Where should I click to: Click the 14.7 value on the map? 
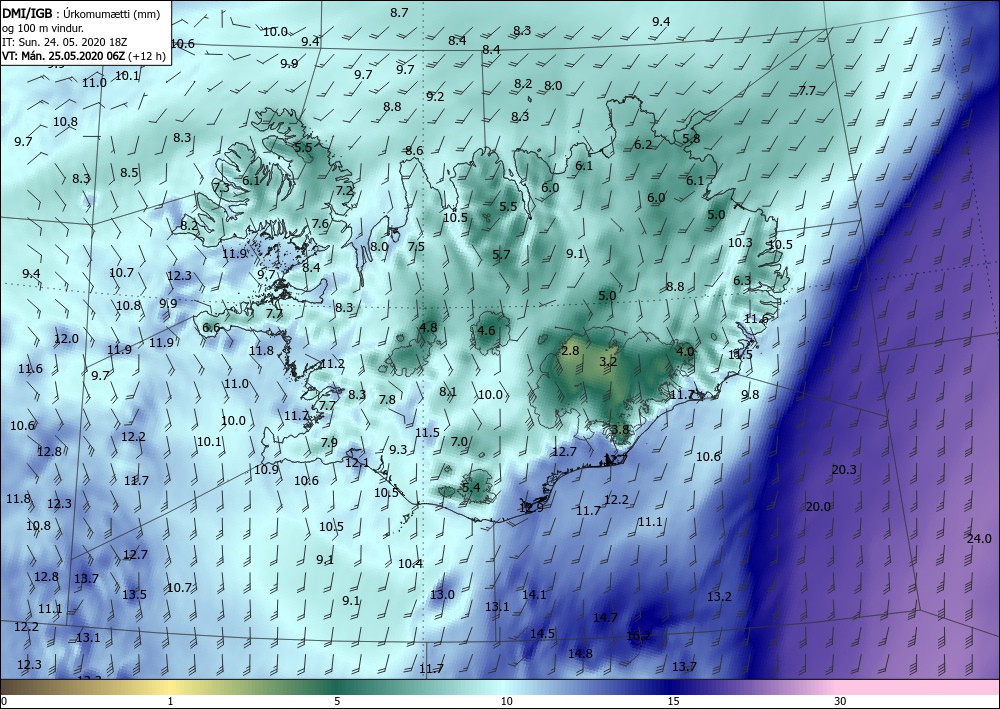click(x=605, y=618)
